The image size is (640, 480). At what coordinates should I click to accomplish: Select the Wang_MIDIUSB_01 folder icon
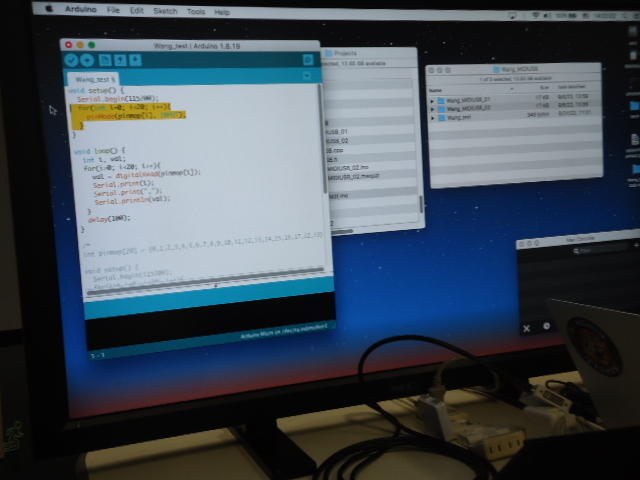(441, 100)
